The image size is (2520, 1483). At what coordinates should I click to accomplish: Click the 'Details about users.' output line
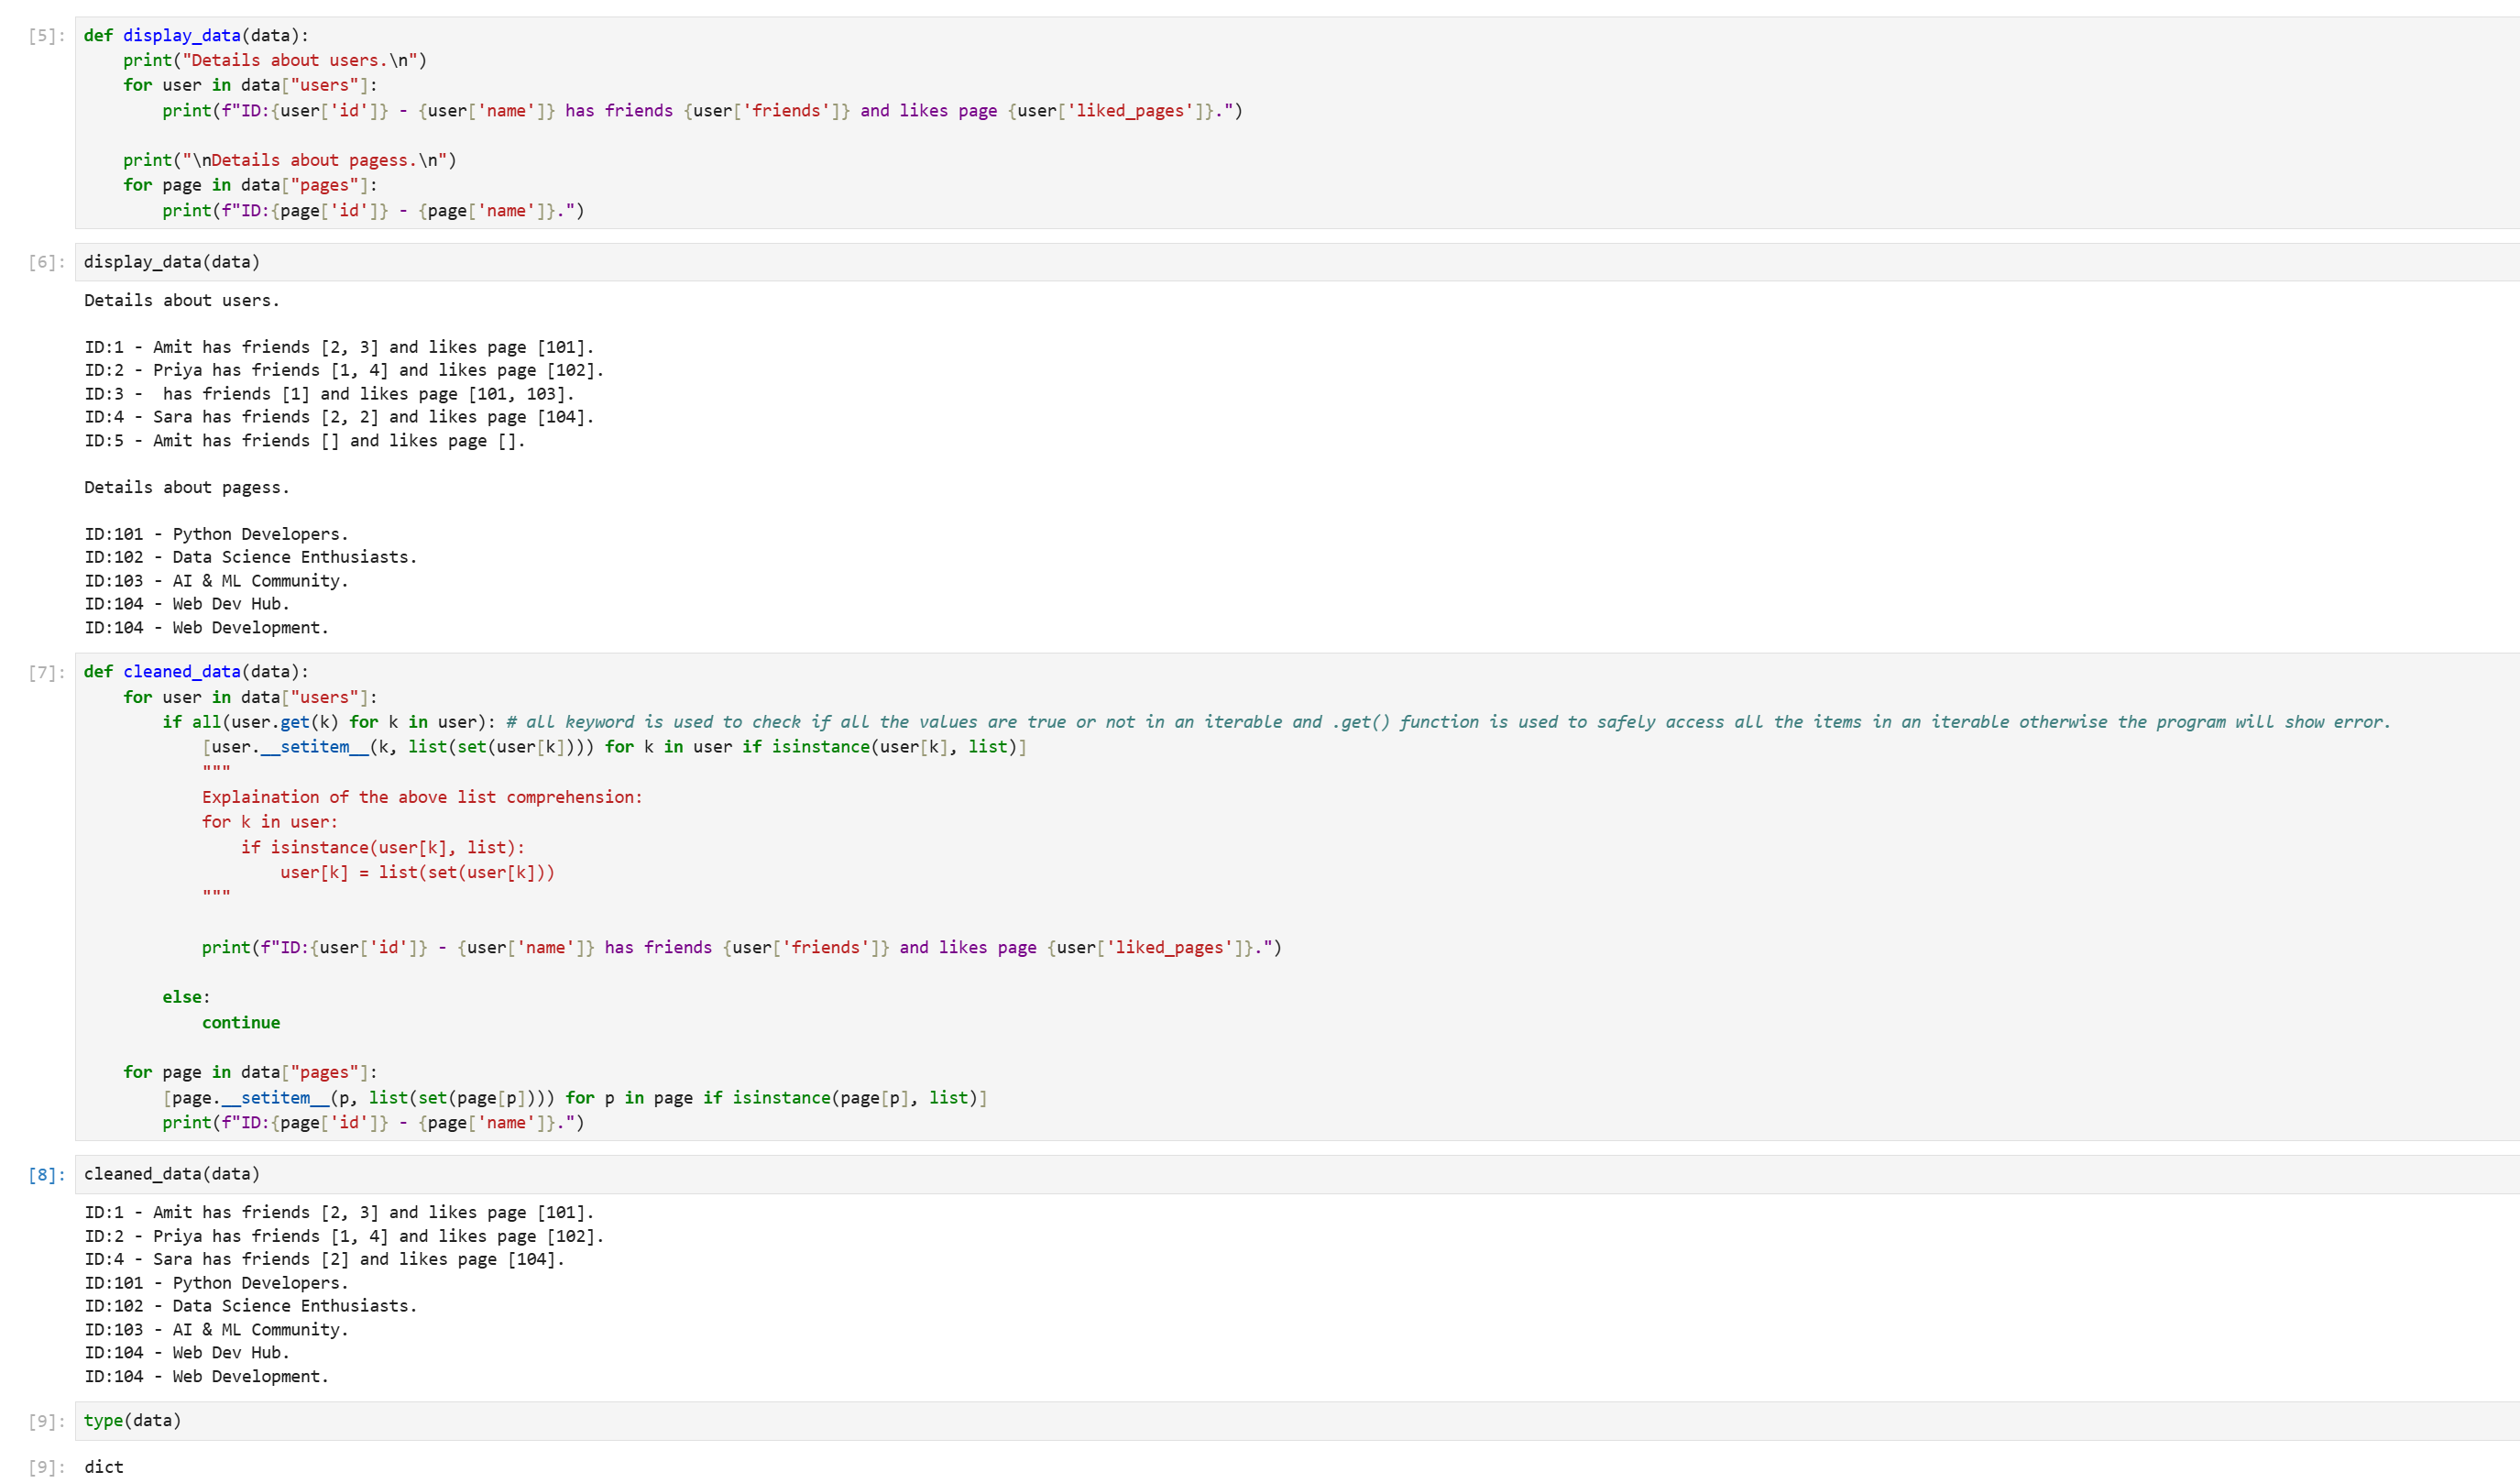(x=182, y=301)
